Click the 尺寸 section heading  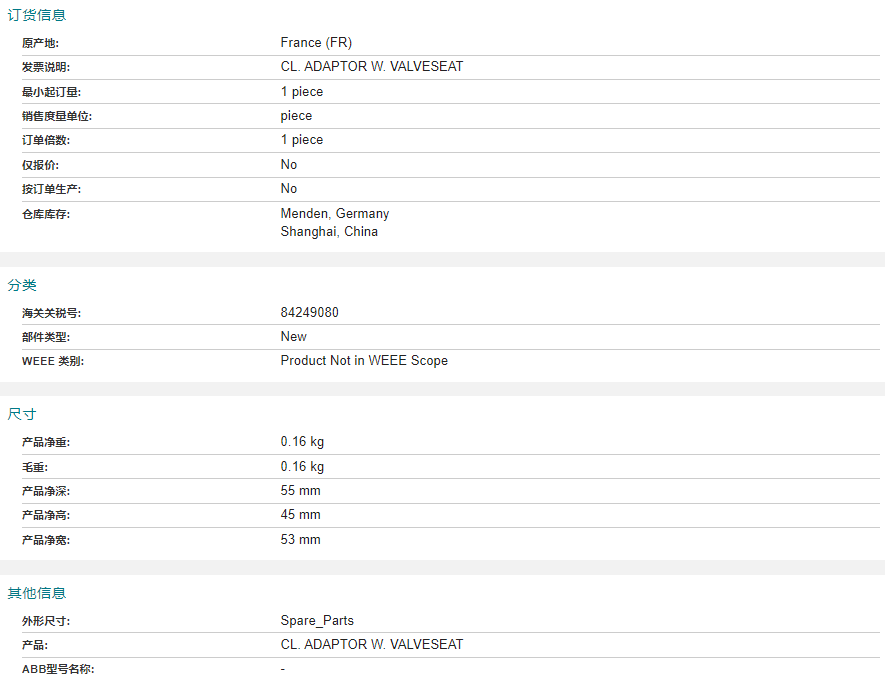(22, 414)
